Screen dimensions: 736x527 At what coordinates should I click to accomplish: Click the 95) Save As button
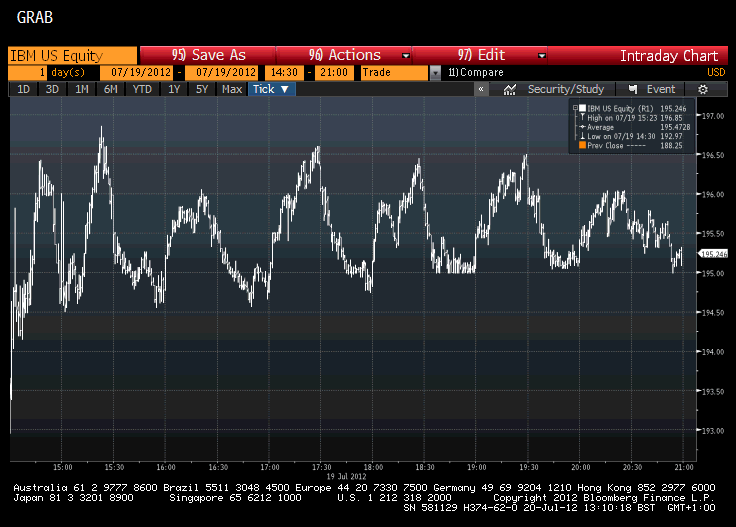(208, 55)
